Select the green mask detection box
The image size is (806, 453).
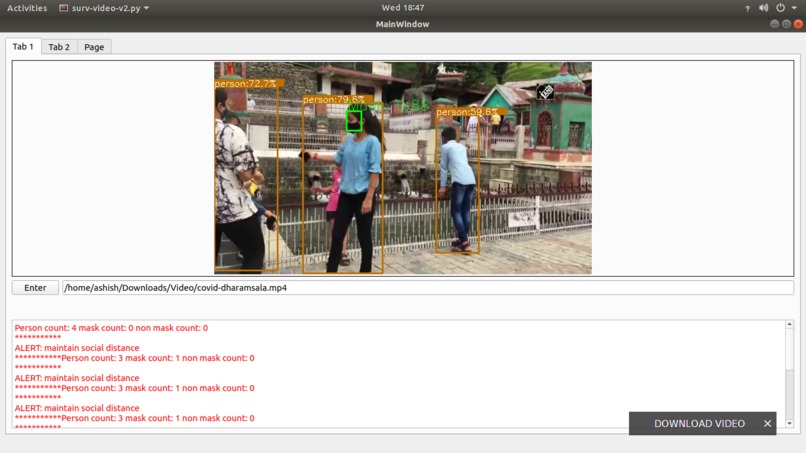pos(354,121)
